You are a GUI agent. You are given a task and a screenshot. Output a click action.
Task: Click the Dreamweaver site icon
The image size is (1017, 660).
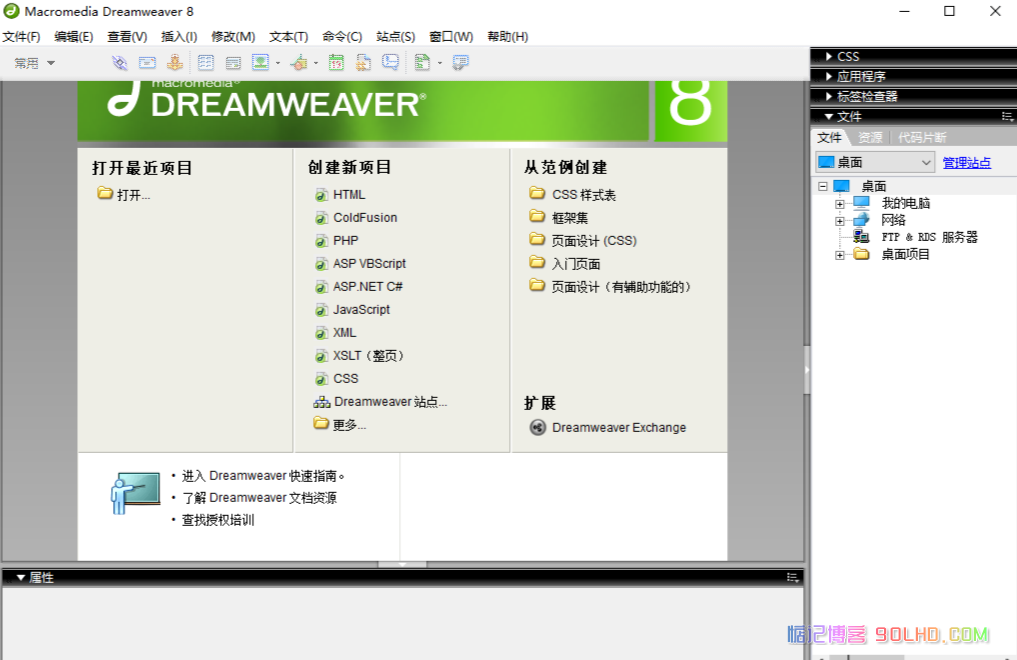point(322,403)
